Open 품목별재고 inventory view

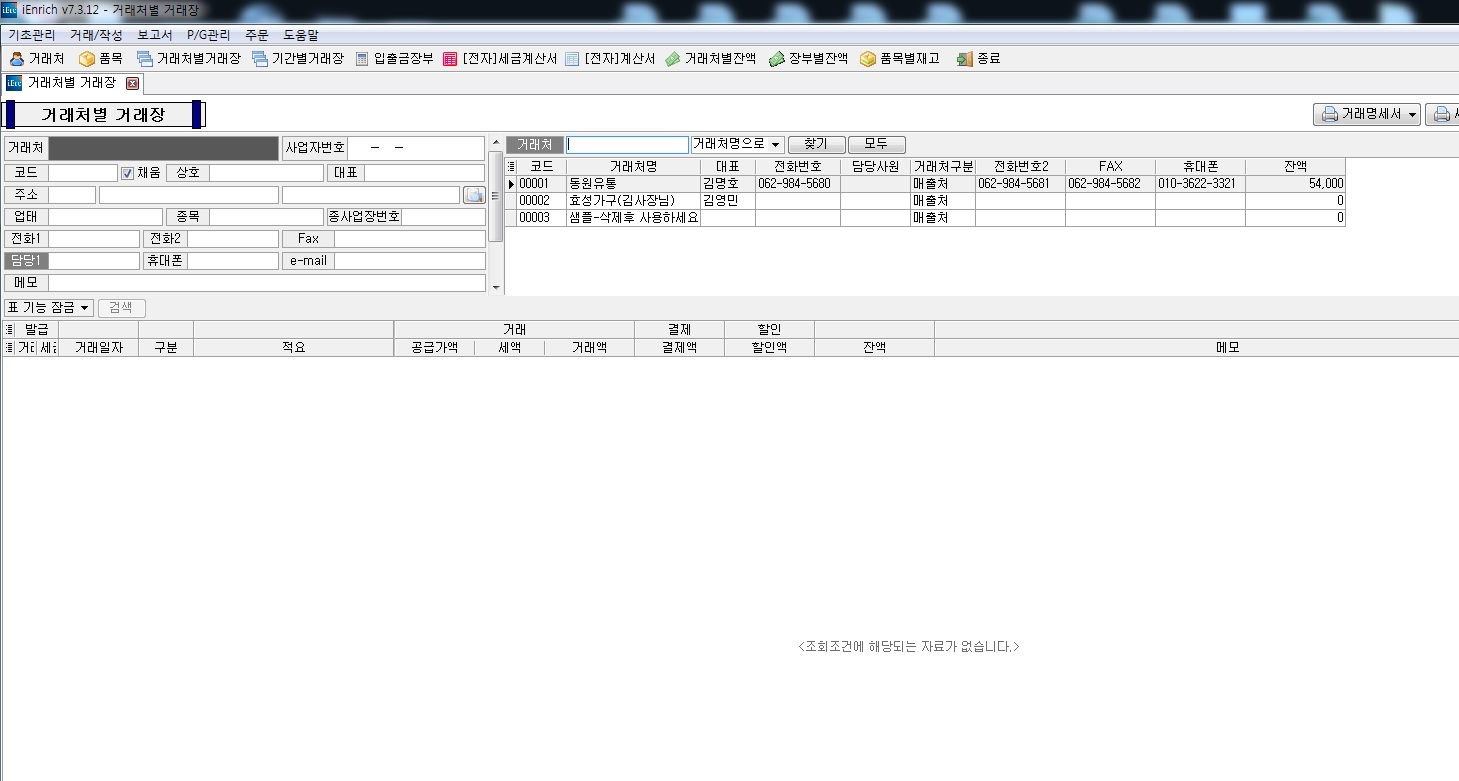tap(868, 59)
